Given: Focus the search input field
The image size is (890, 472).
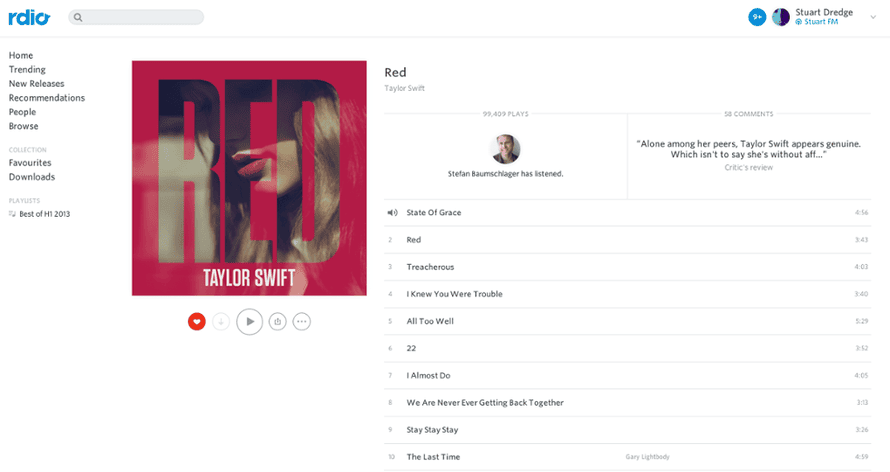Looking at the screenshot, I should [x=136, y=18].
